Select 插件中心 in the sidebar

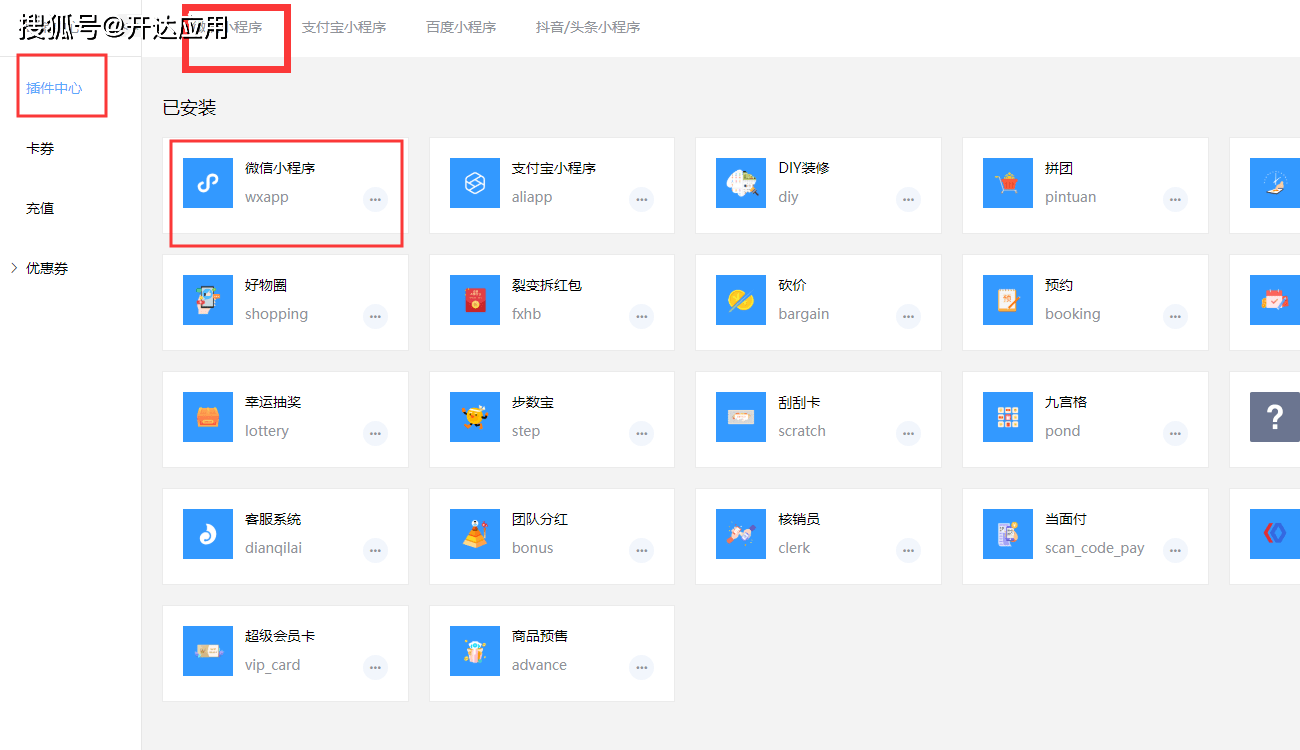[x=54, y=88]
